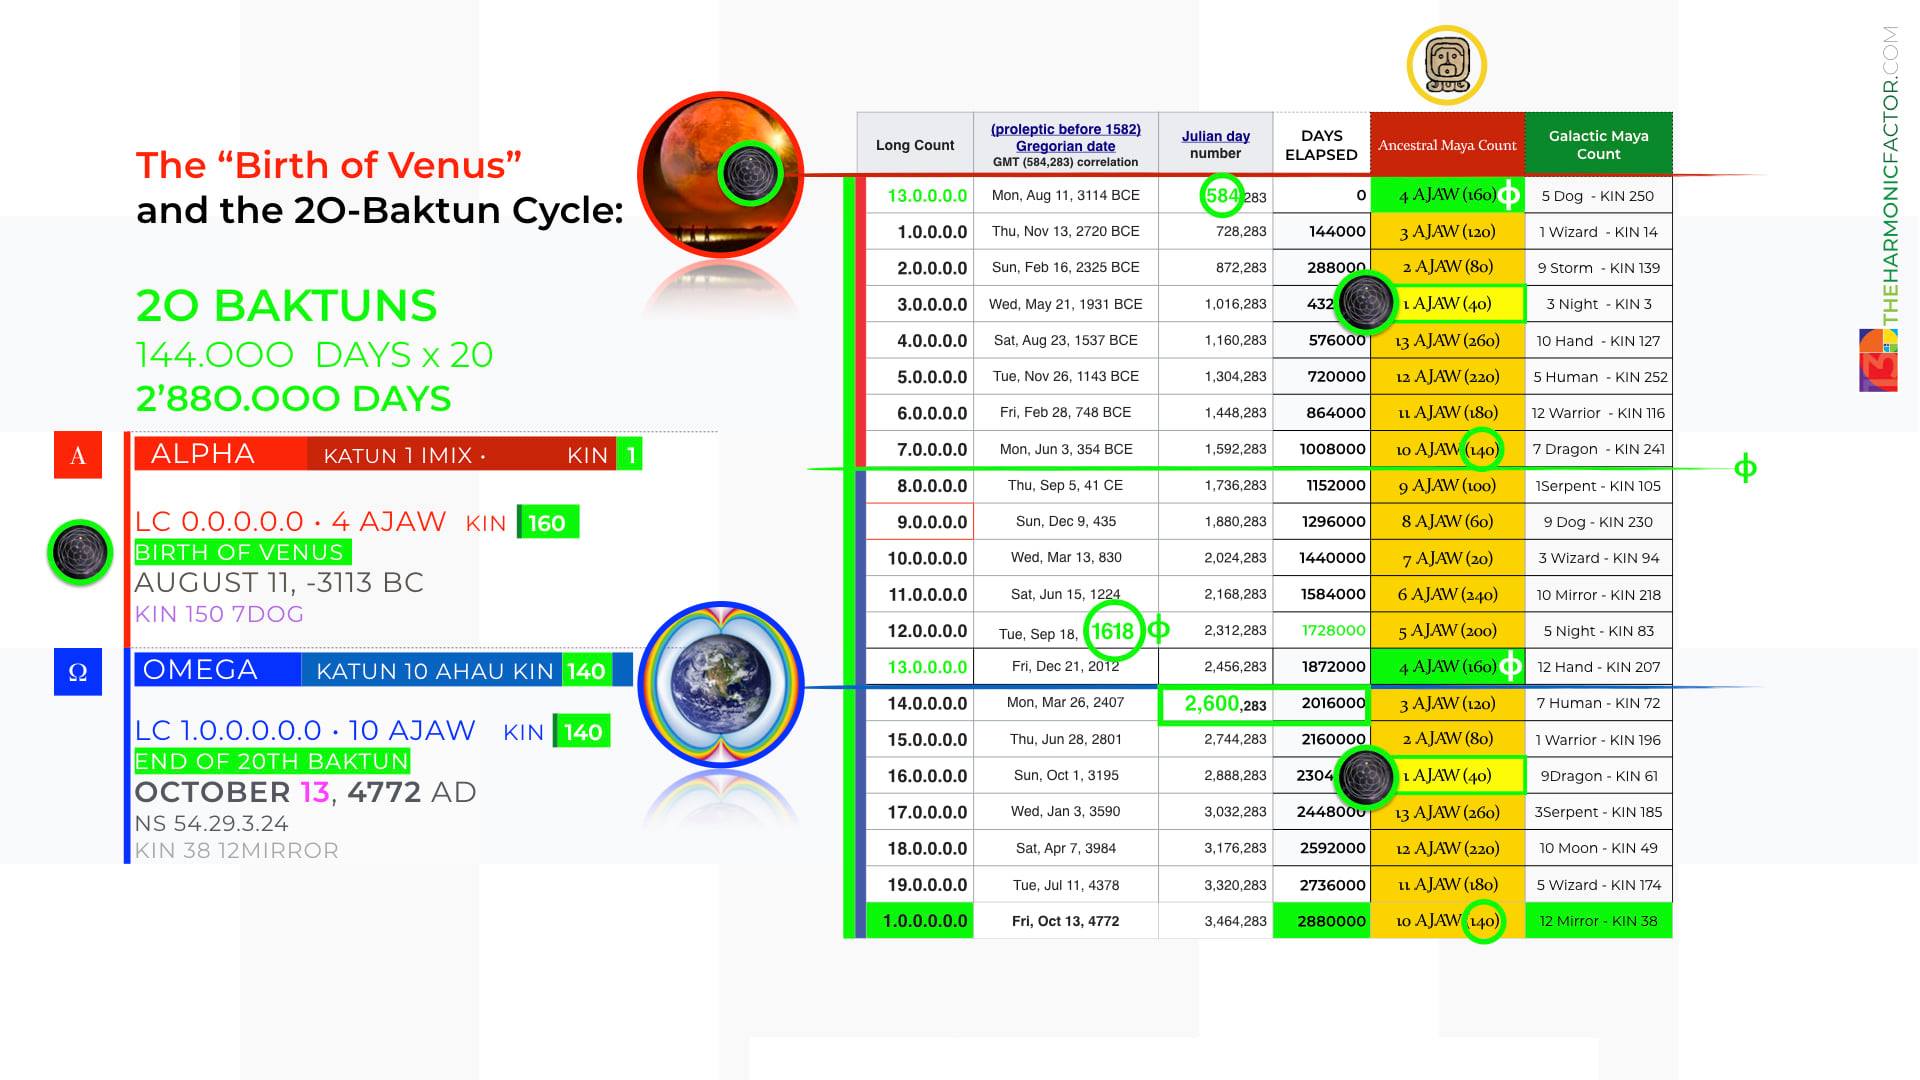This screenshot has width=1920, height=1080.
Task: Click the OMEGA Katun 10 Ahau banner
Action: [x=384, y=670]
